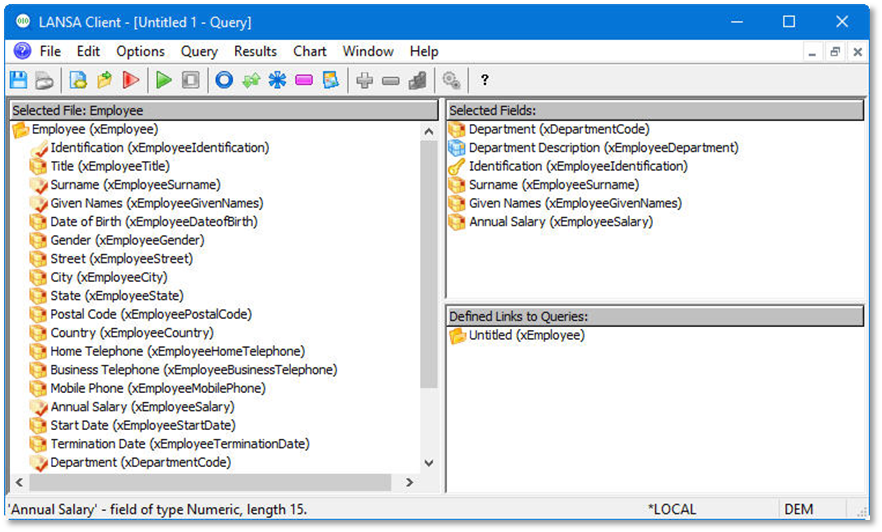The height and width of the screenshot is (532, 882).
Task: Click the blue asterisk toolbar icon
Action: tap(277, 80)
